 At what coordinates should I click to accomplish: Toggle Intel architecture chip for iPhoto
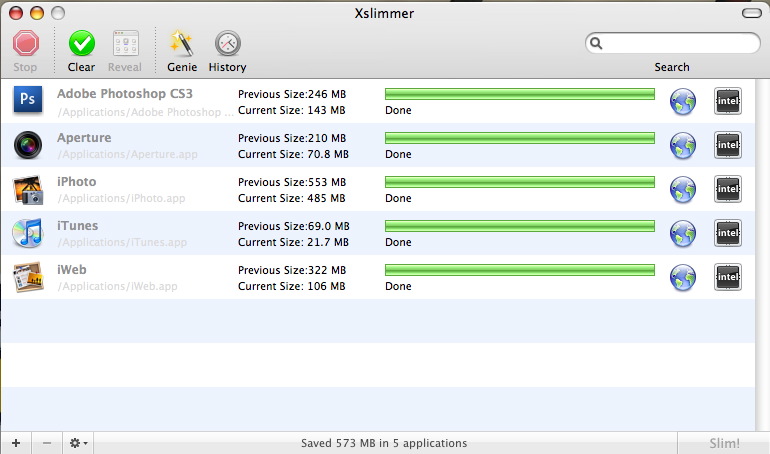(727, 189)
